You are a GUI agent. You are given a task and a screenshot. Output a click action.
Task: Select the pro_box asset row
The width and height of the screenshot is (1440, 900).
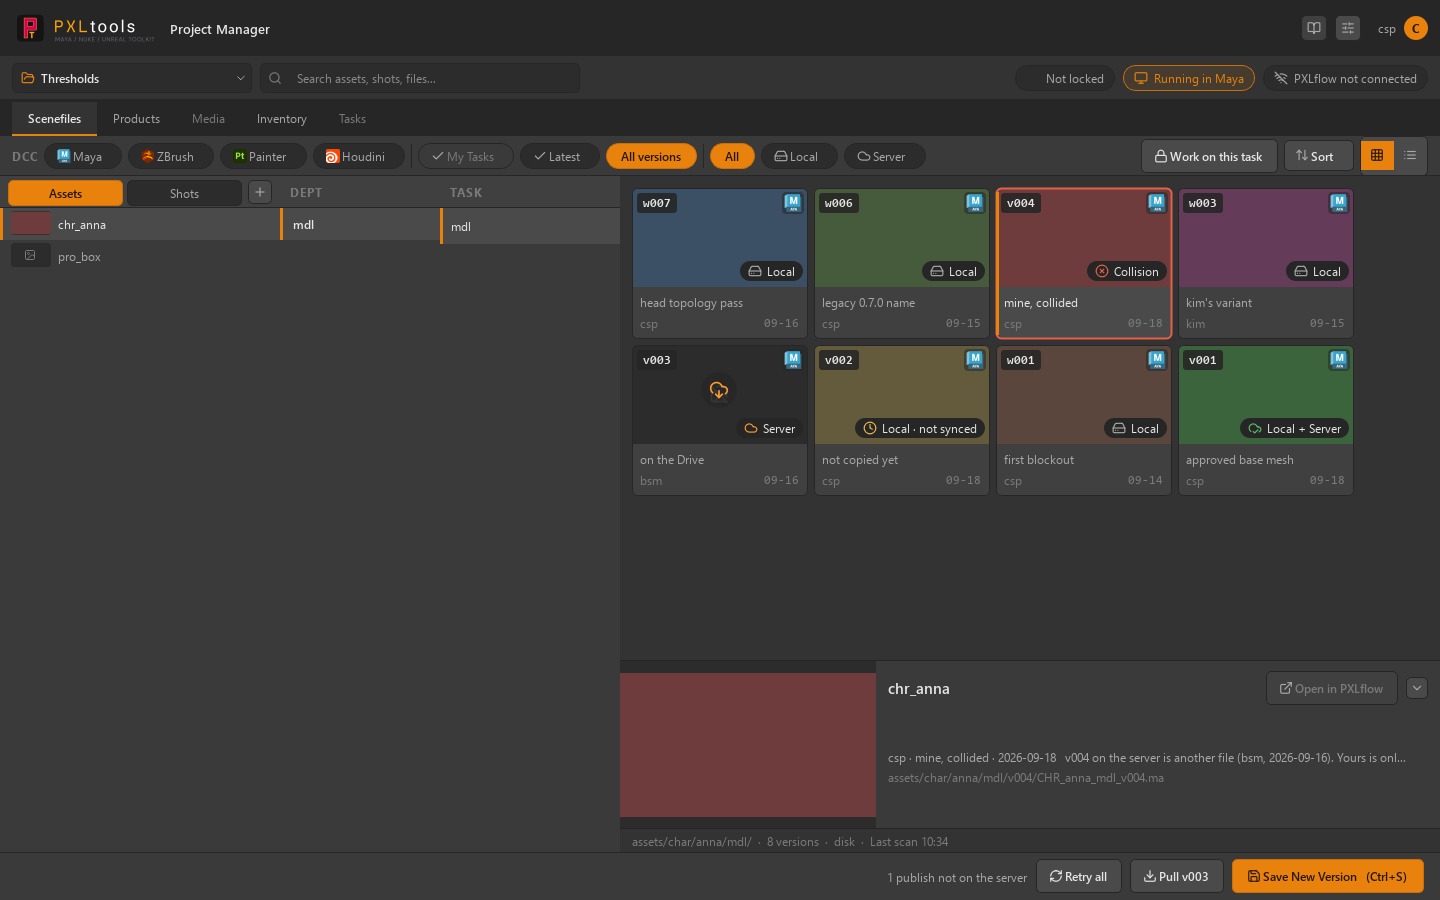pos(140,256)
